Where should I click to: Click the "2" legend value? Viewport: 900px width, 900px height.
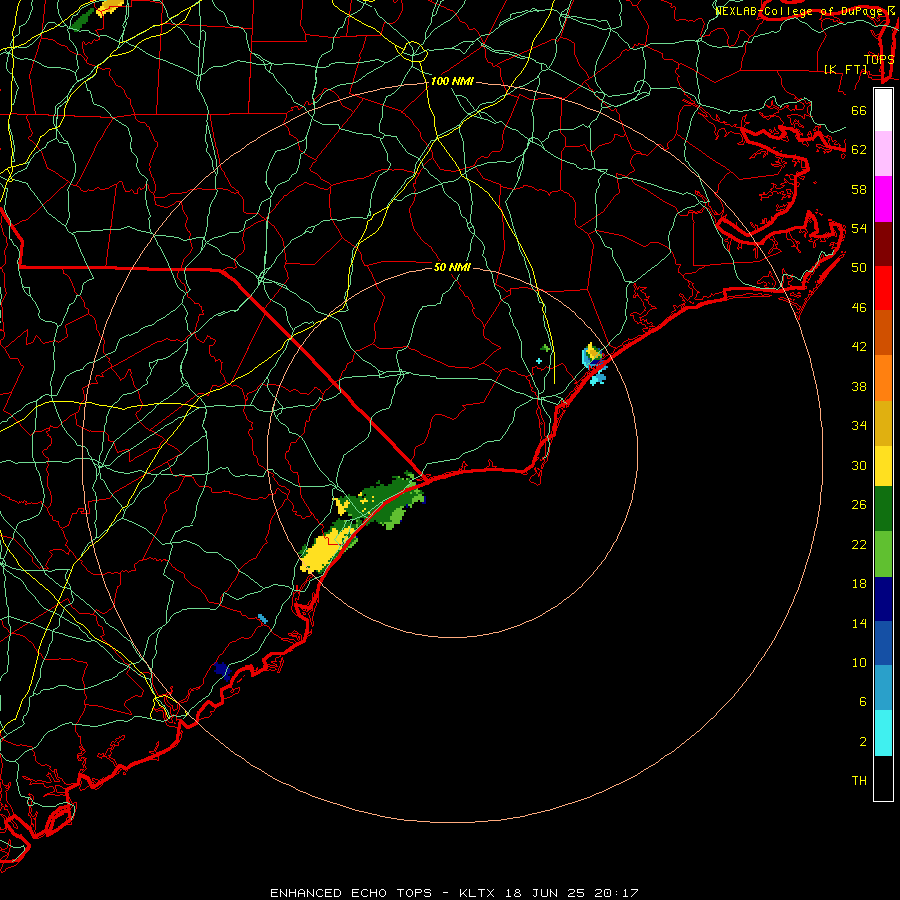(862, 742)
